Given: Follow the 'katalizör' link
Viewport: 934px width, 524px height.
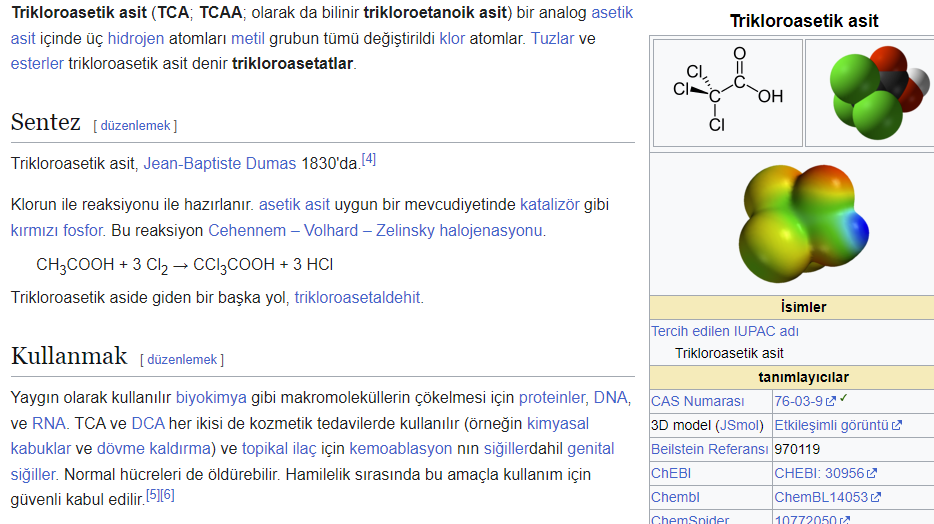Looking at the screenshot, I should [x=550, y=205].
